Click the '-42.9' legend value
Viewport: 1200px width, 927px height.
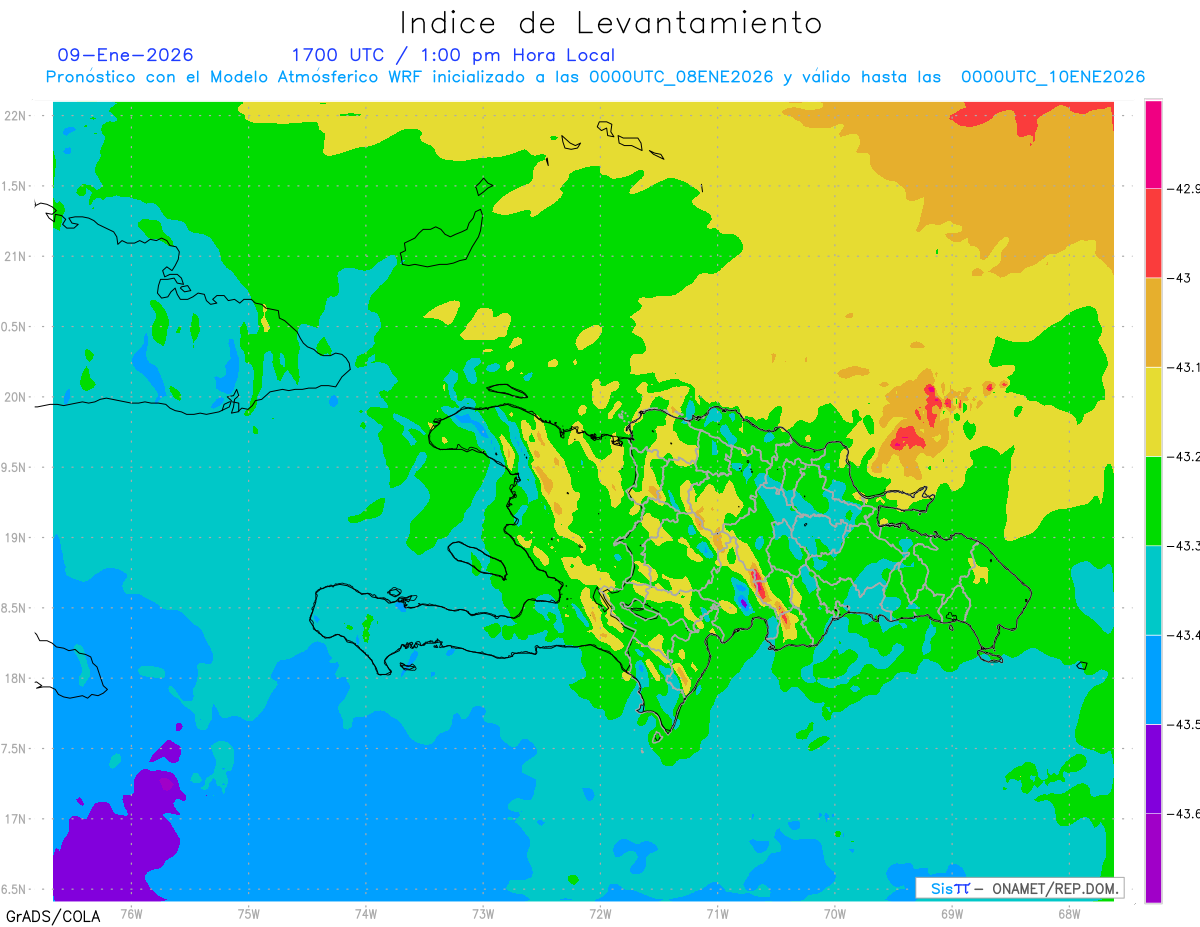1185,188
